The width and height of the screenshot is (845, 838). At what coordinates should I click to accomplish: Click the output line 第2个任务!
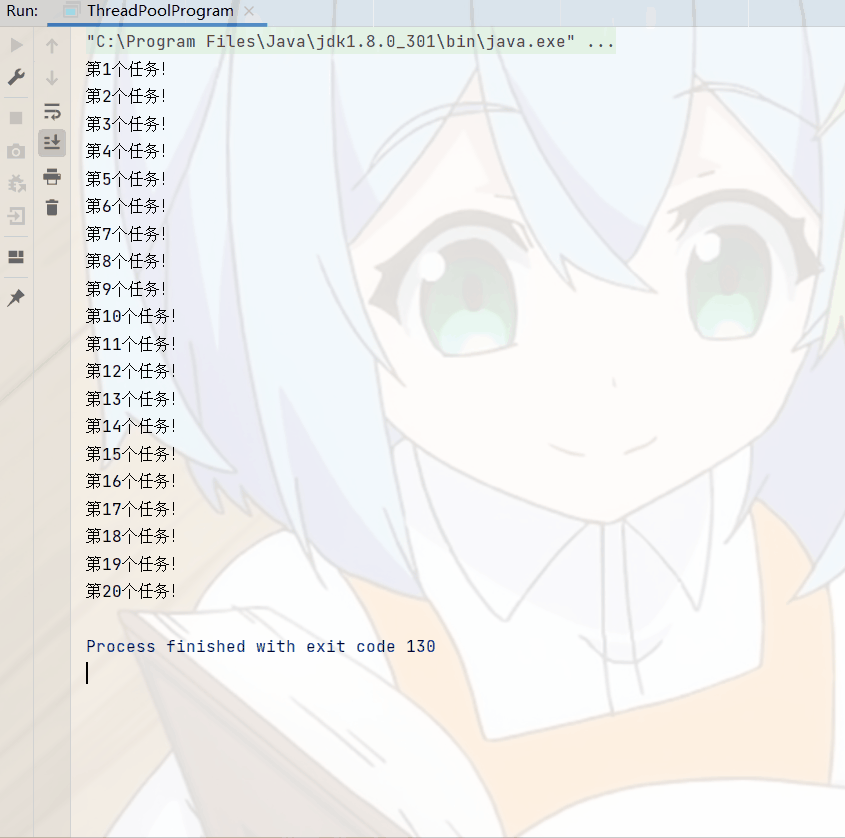click(126, 96)
